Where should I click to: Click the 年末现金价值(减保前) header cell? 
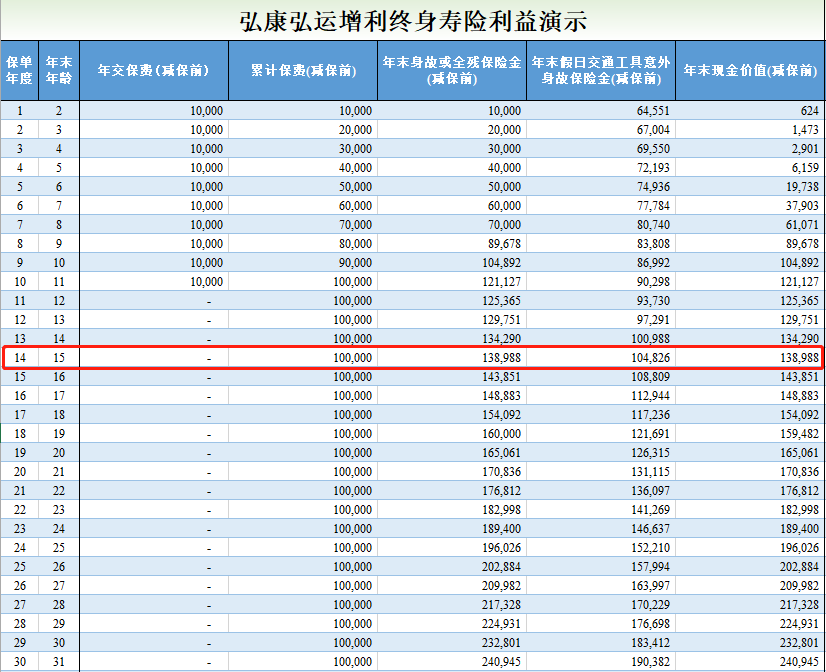coord(750,70)
